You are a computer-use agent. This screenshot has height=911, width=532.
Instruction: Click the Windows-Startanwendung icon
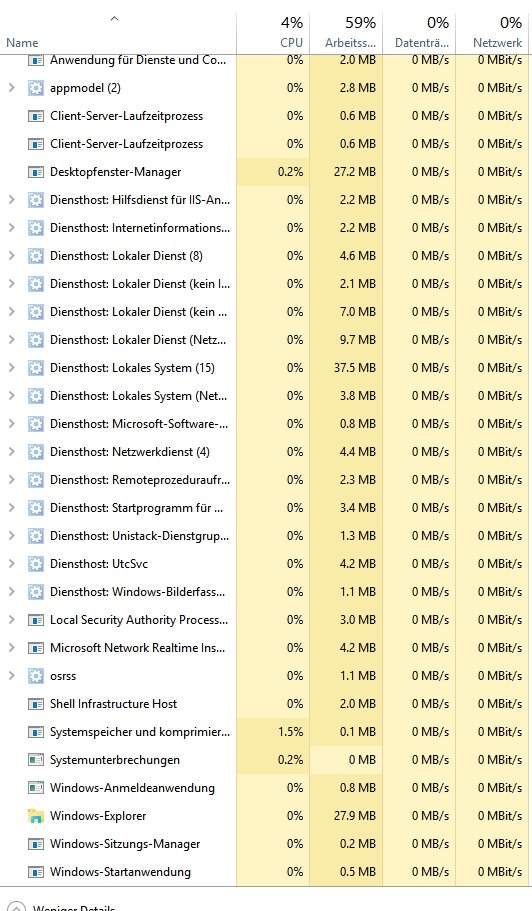point(36,871)
